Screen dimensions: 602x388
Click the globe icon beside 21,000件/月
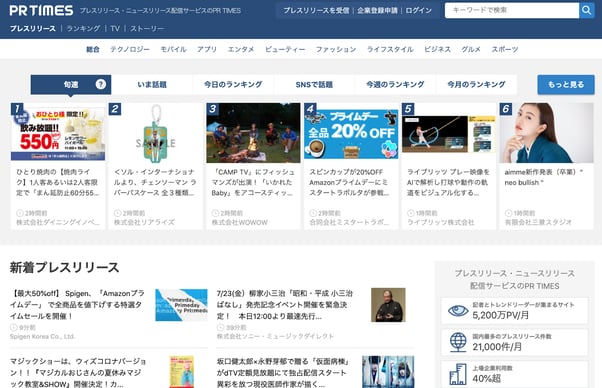458,342
